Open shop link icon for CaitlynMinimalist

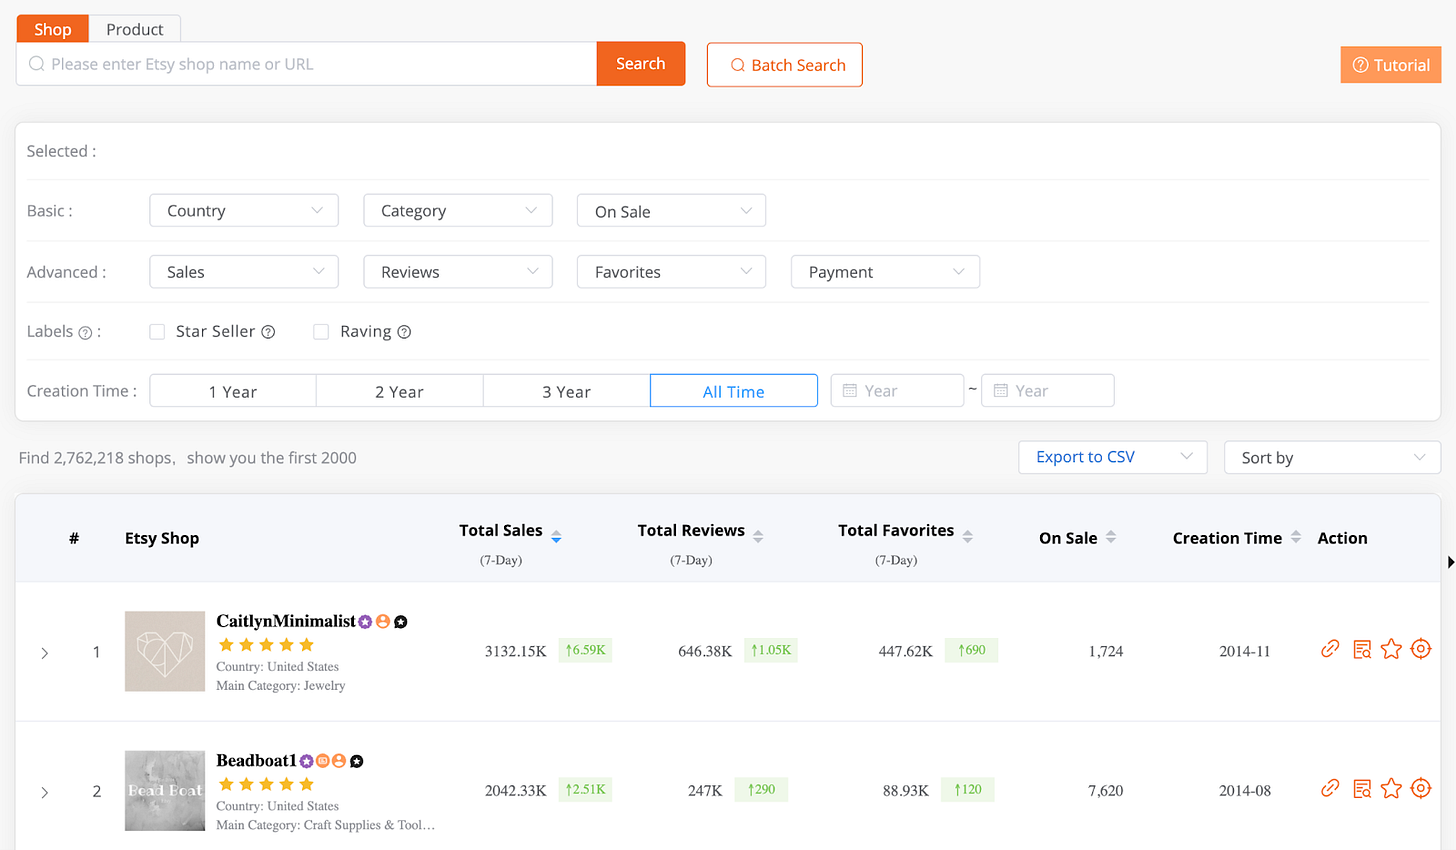1330,649
